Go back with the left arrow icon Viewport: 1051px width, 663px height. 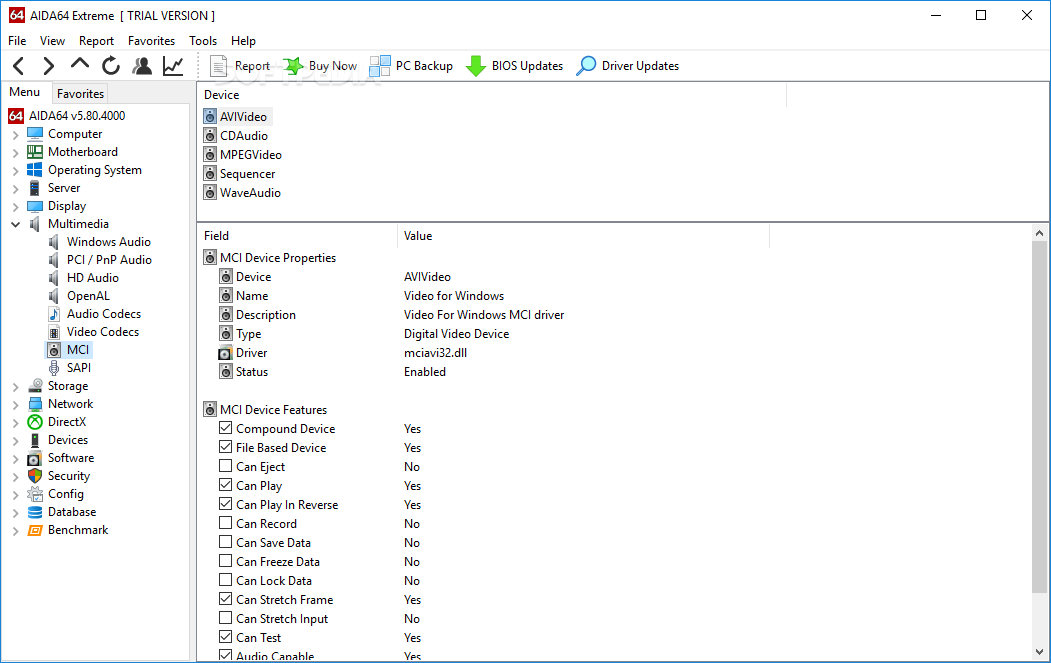coord(19,66)
